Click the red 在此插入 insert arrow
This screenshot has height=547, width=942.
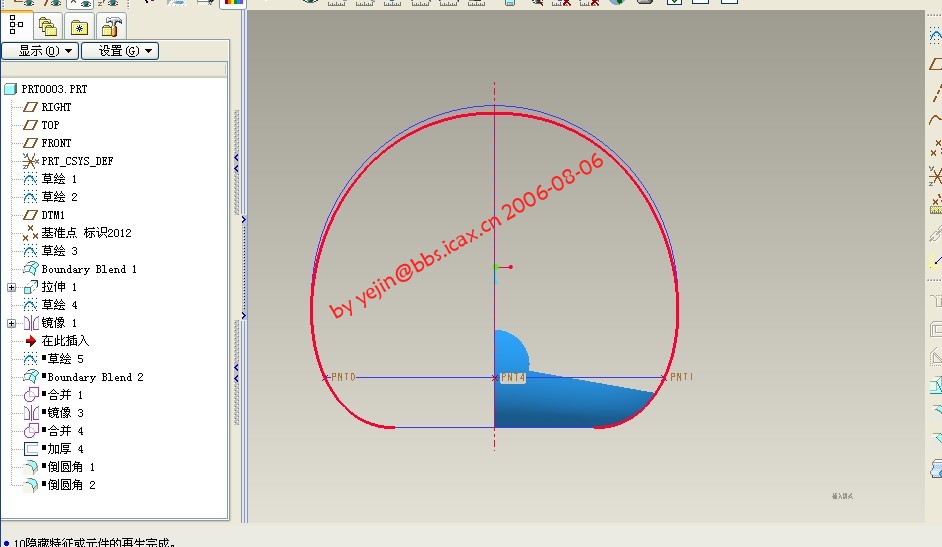coord(31,341)
